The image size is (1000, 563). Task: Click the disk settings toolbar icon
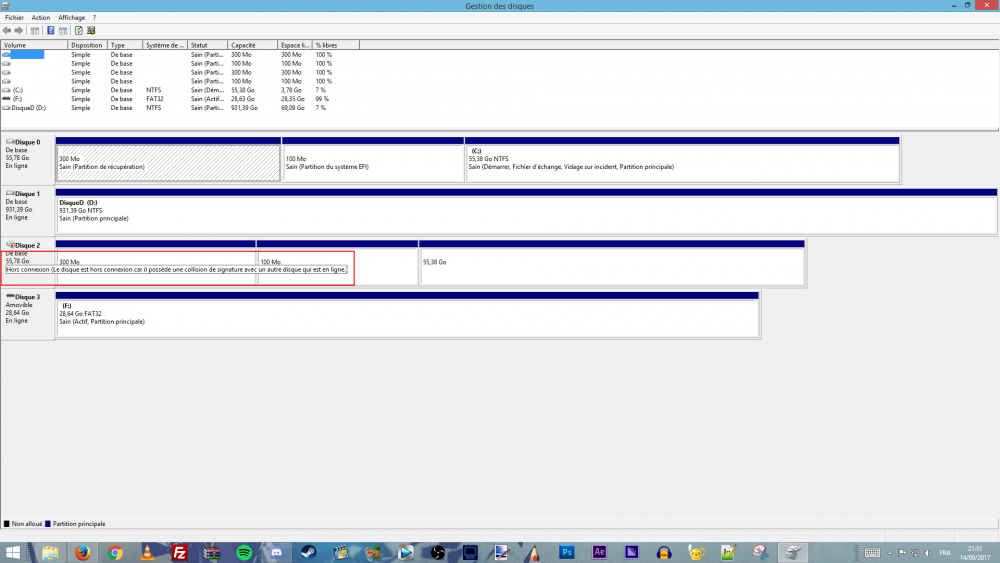pos(91,31)
